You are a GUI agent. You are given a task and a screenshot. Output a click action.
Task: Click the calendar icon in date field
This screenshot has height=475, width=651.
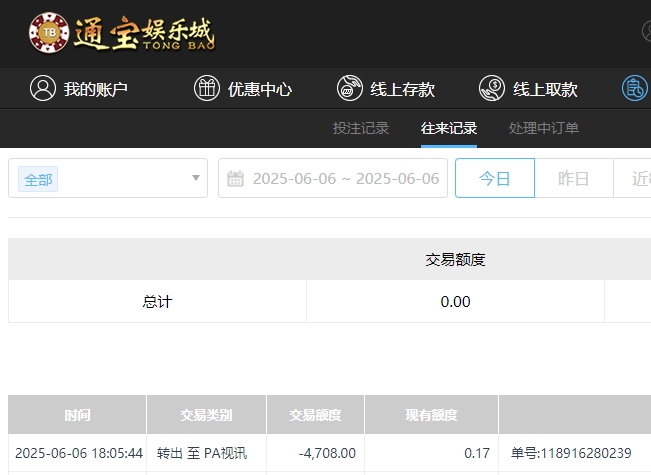click(235, 179)
